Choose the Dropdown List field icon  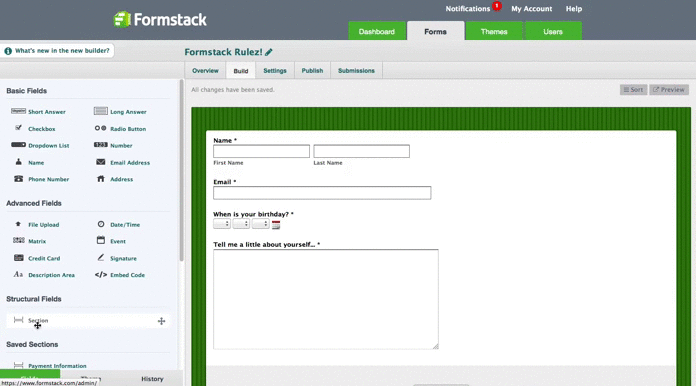(18, 145)
